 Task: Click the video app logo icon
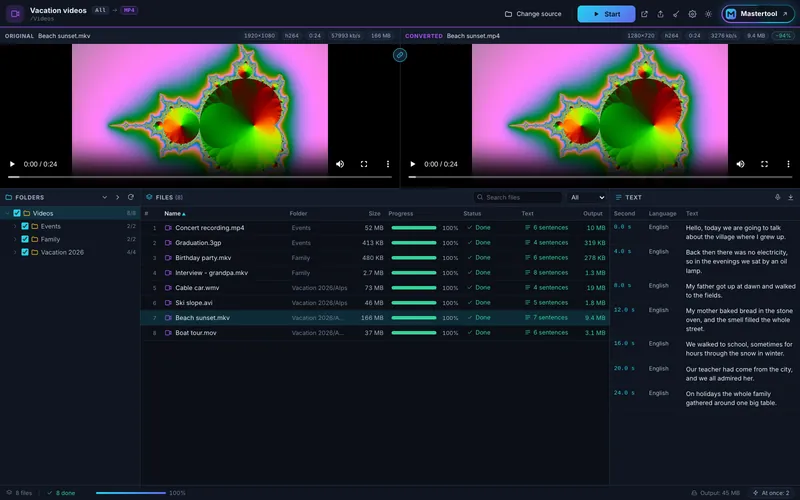pos(15,14)
